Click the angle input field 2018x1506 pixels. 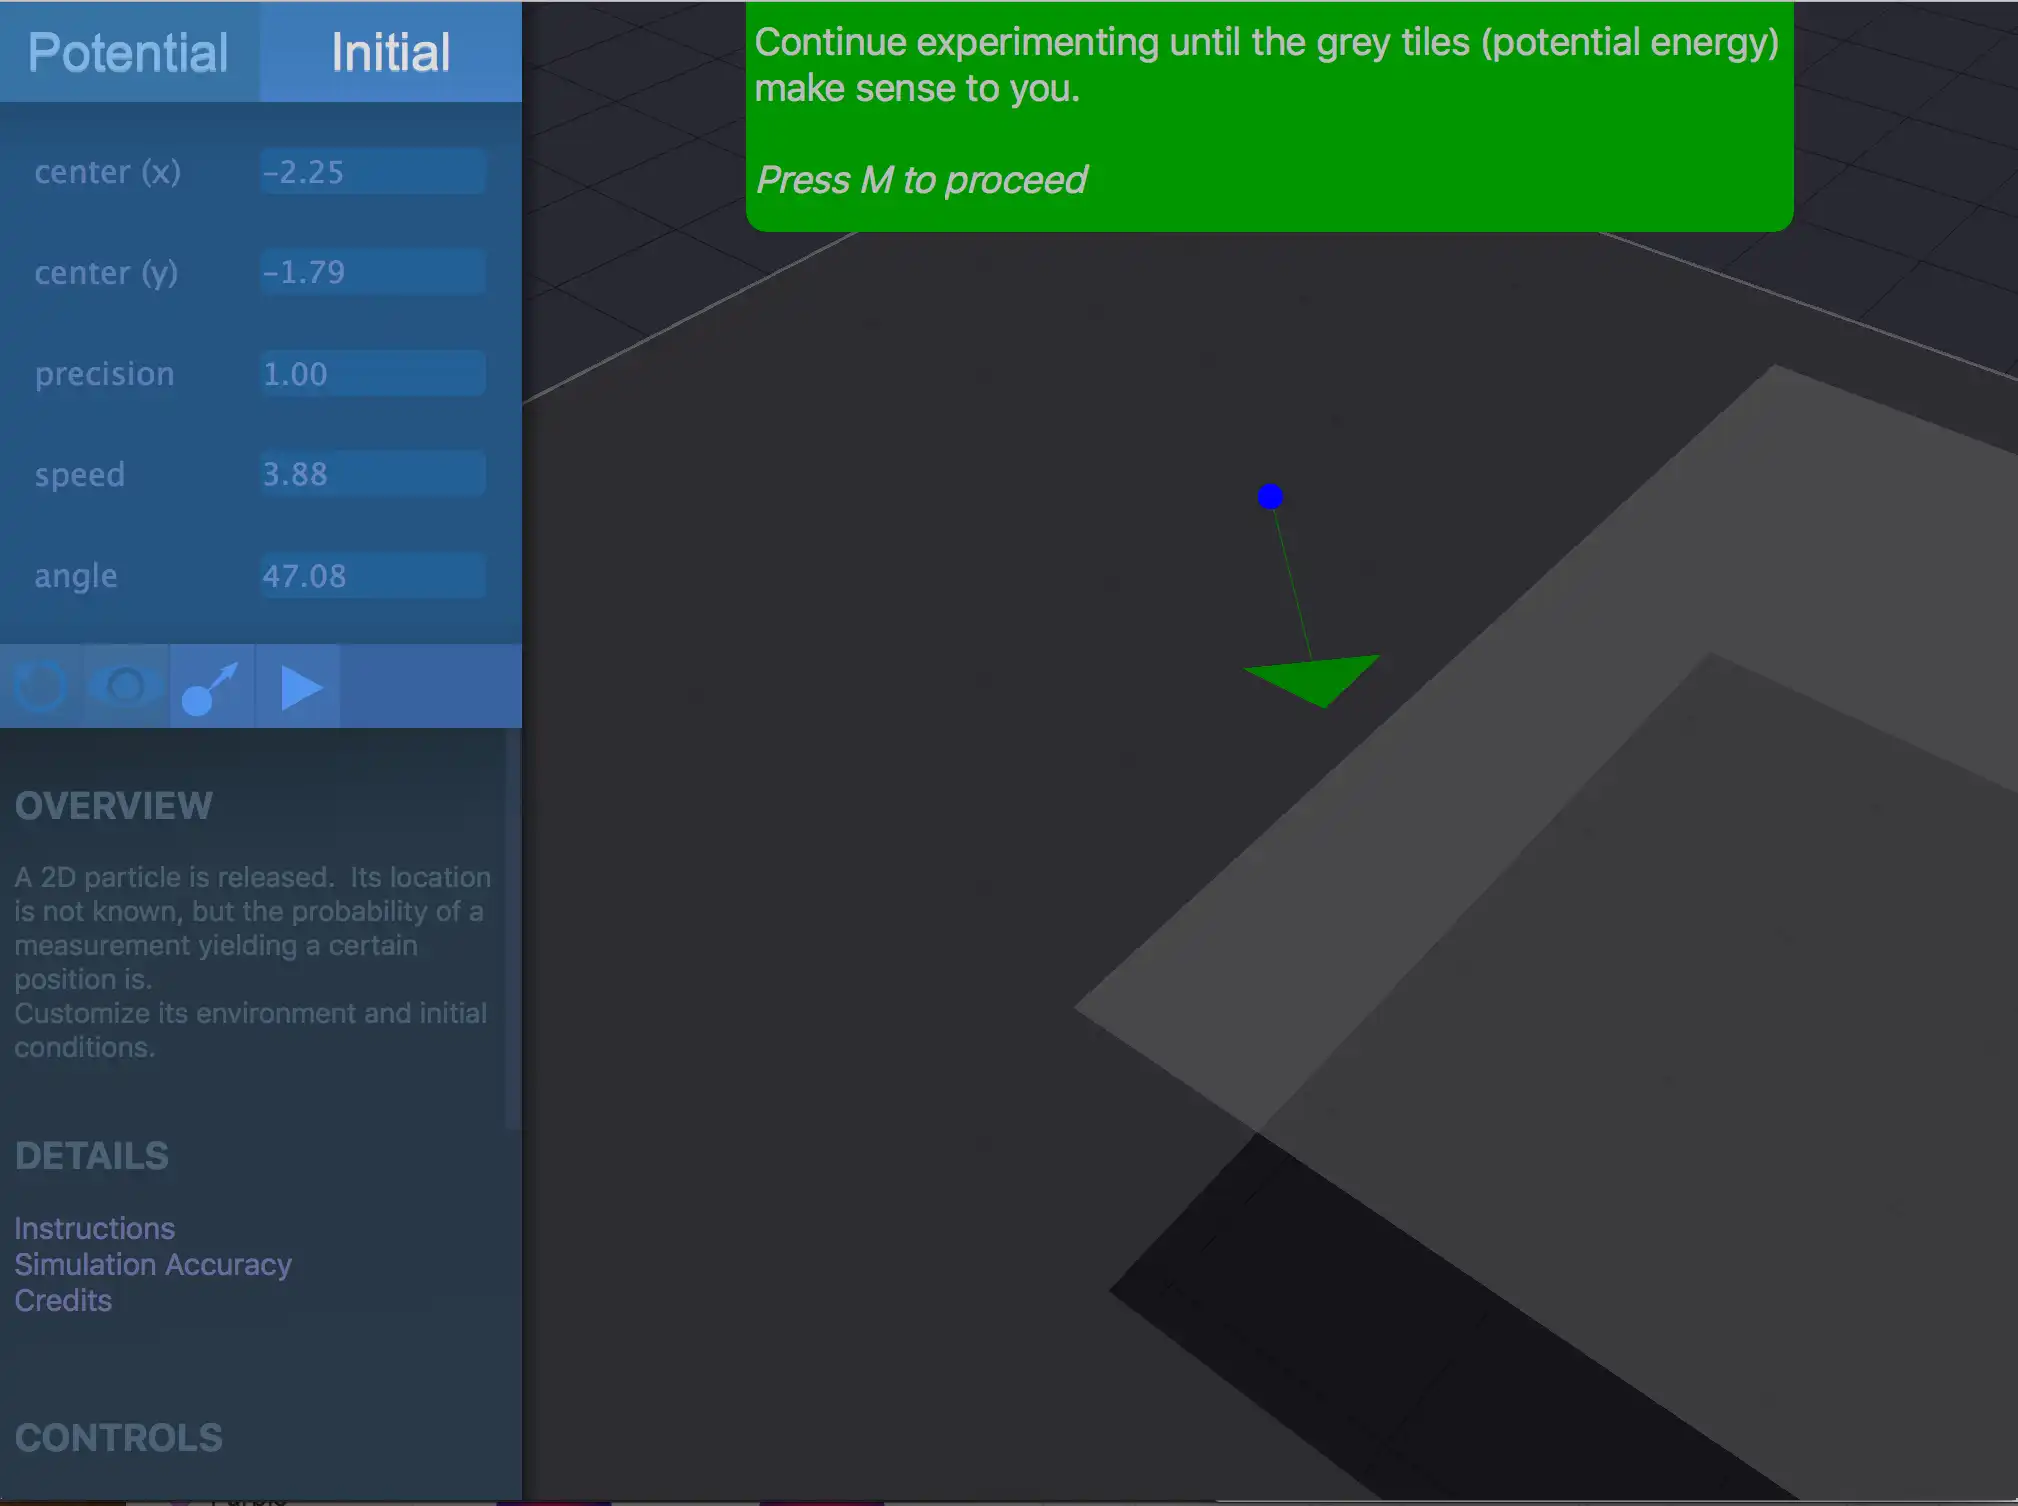tap(370, 574)
